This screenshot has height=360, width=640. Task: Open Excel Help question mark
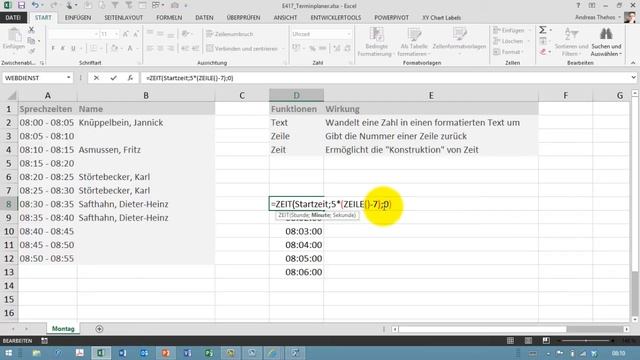coord(578,5)
